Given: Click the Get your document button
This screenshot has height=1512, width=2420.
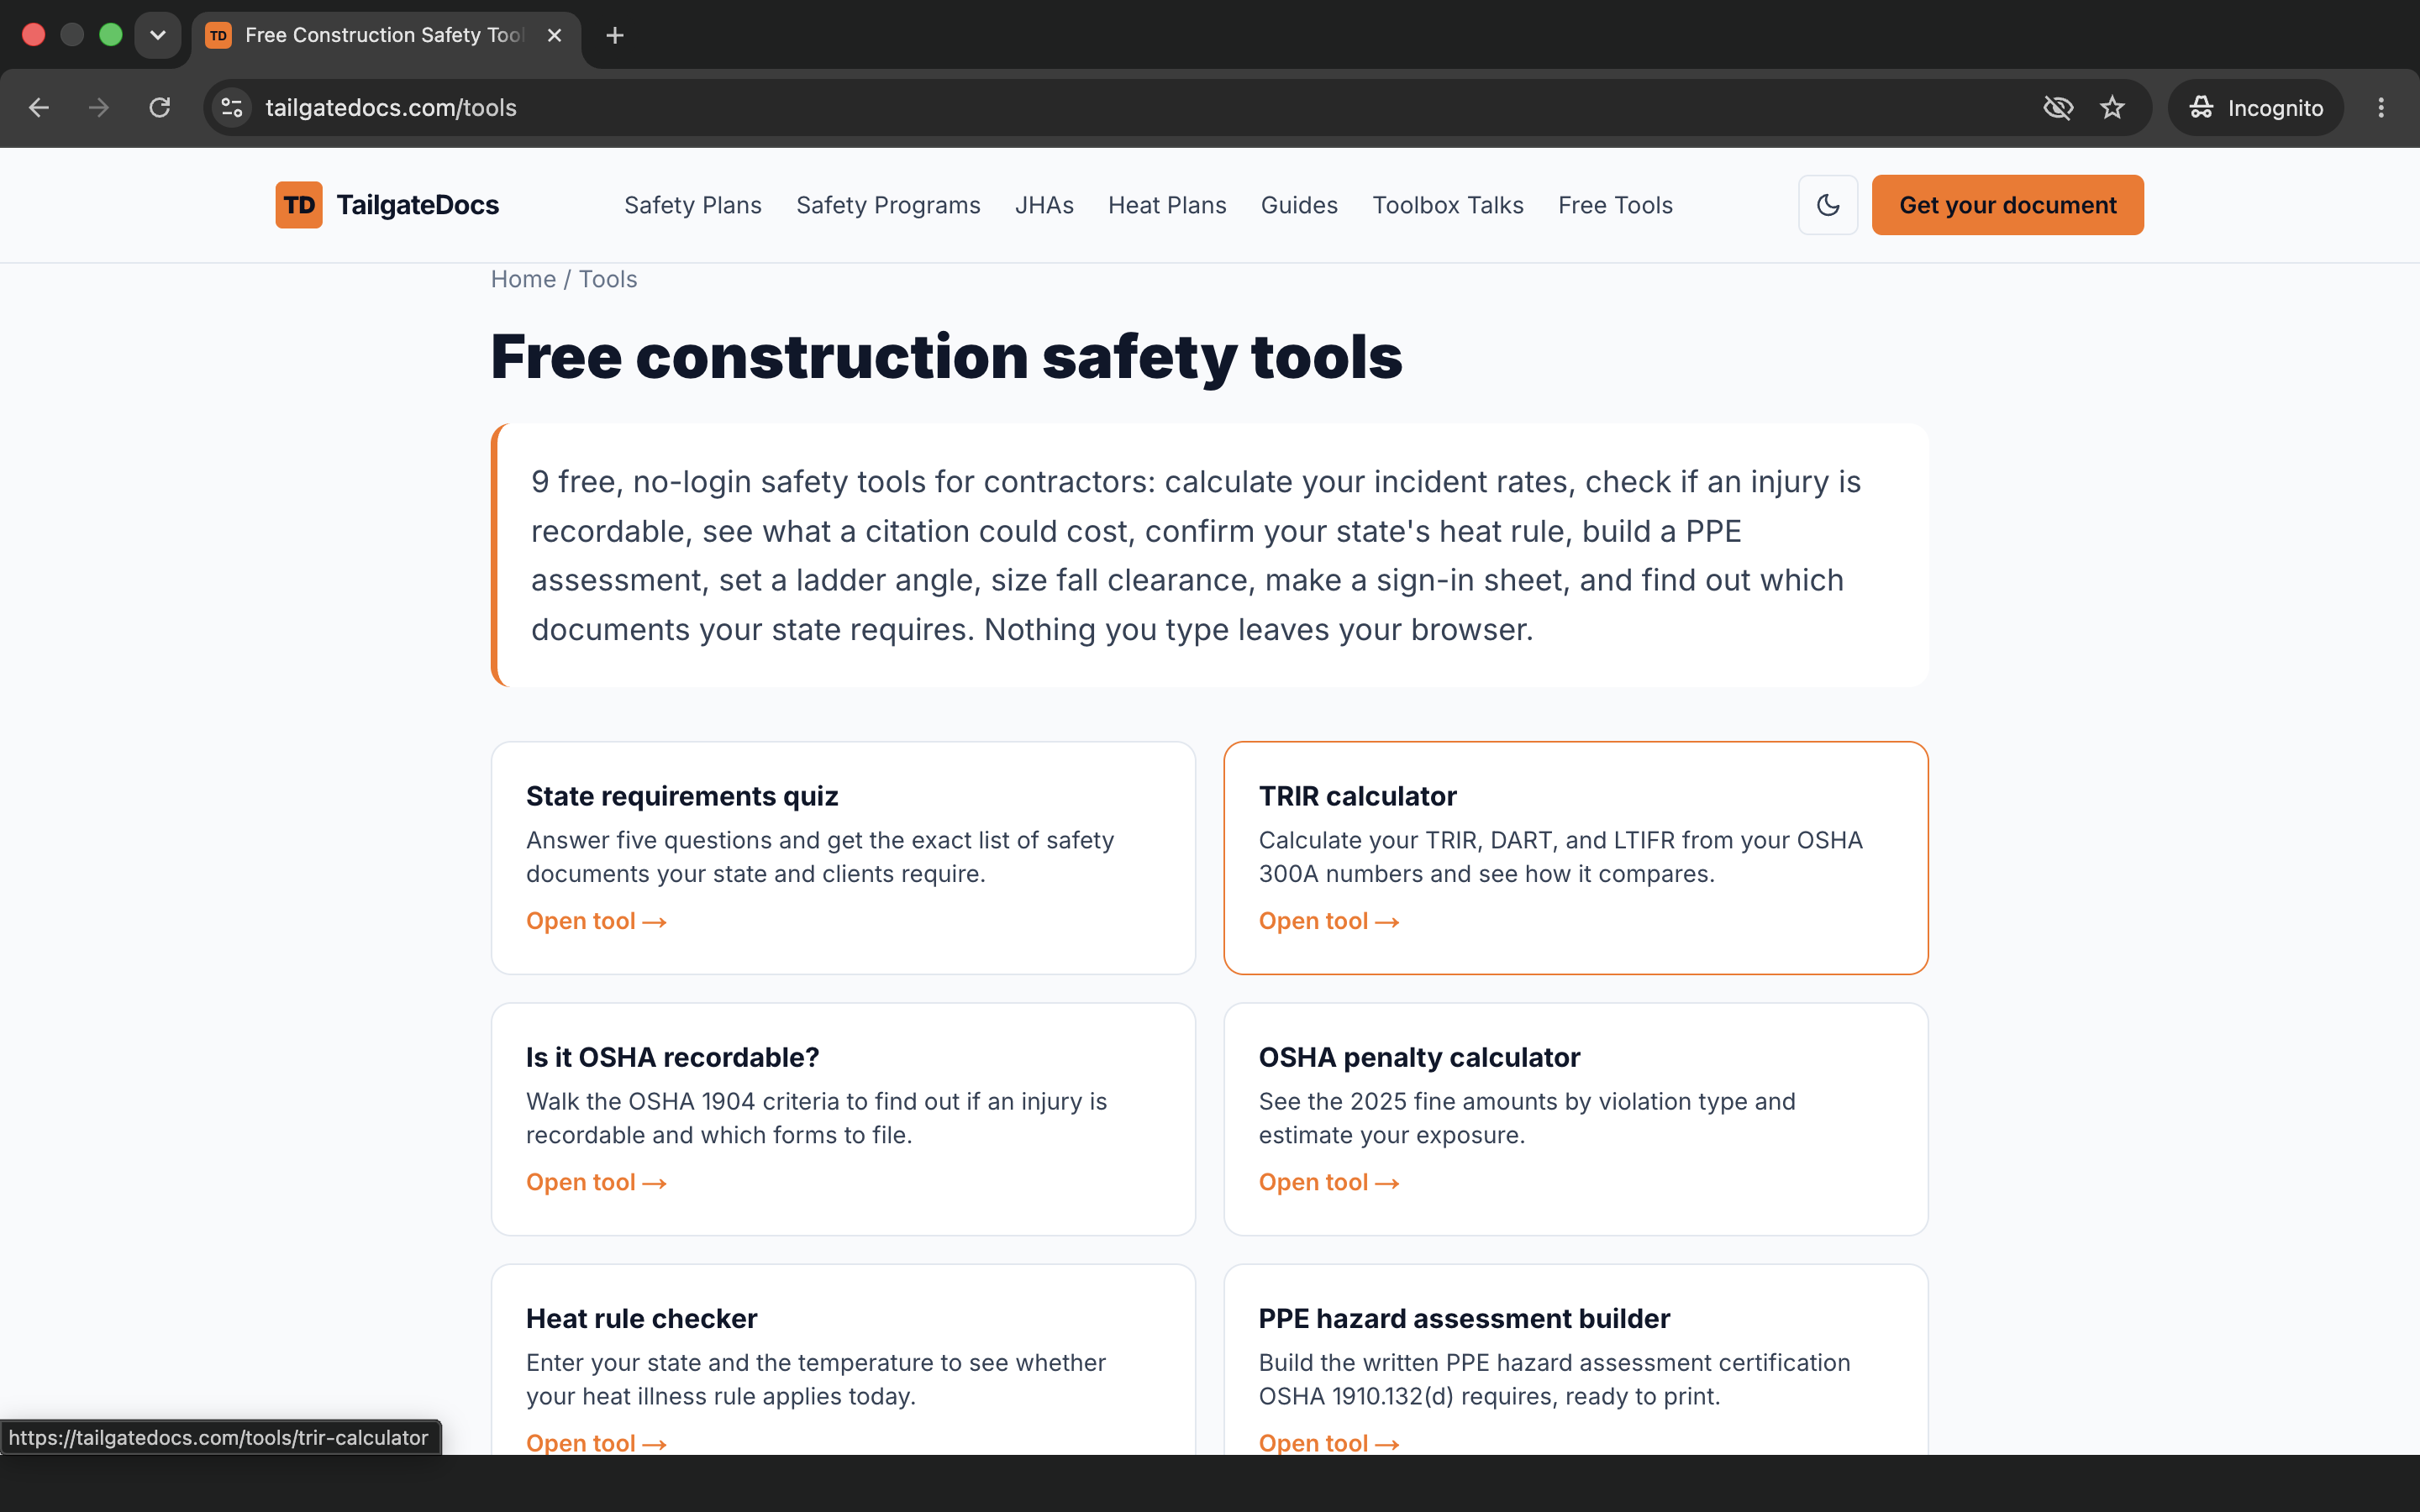Looking at the screenshot, I should pos(2007,205).
